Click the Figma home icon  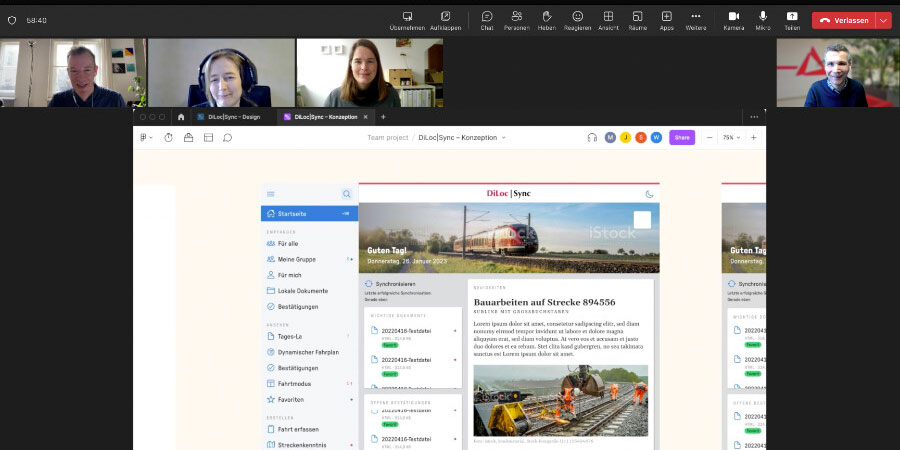coord(181,117)
